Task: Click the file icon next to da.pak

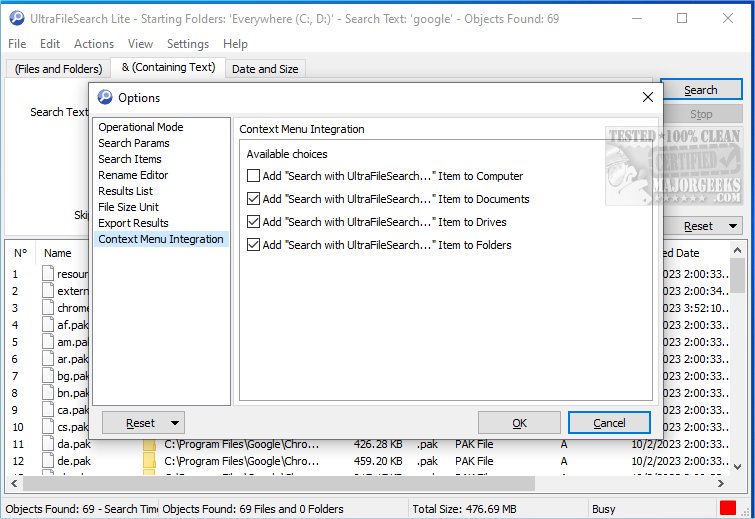Action: click(x=48, y=443)
